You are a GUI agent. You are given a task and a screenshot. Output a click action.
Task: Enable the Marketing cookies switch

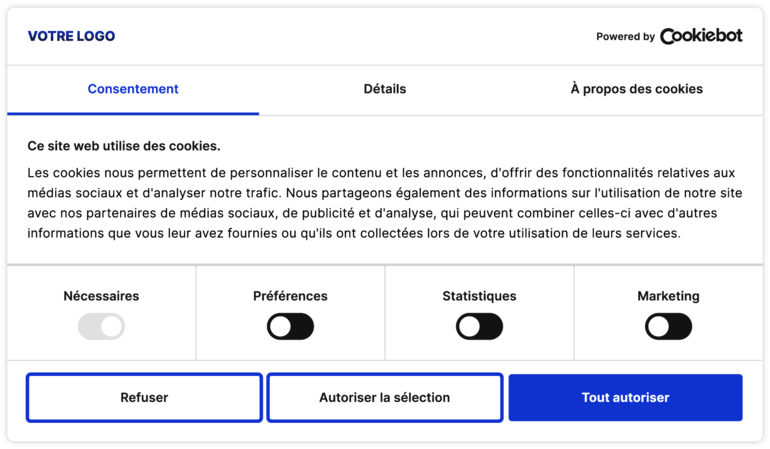tap(668, 326)
